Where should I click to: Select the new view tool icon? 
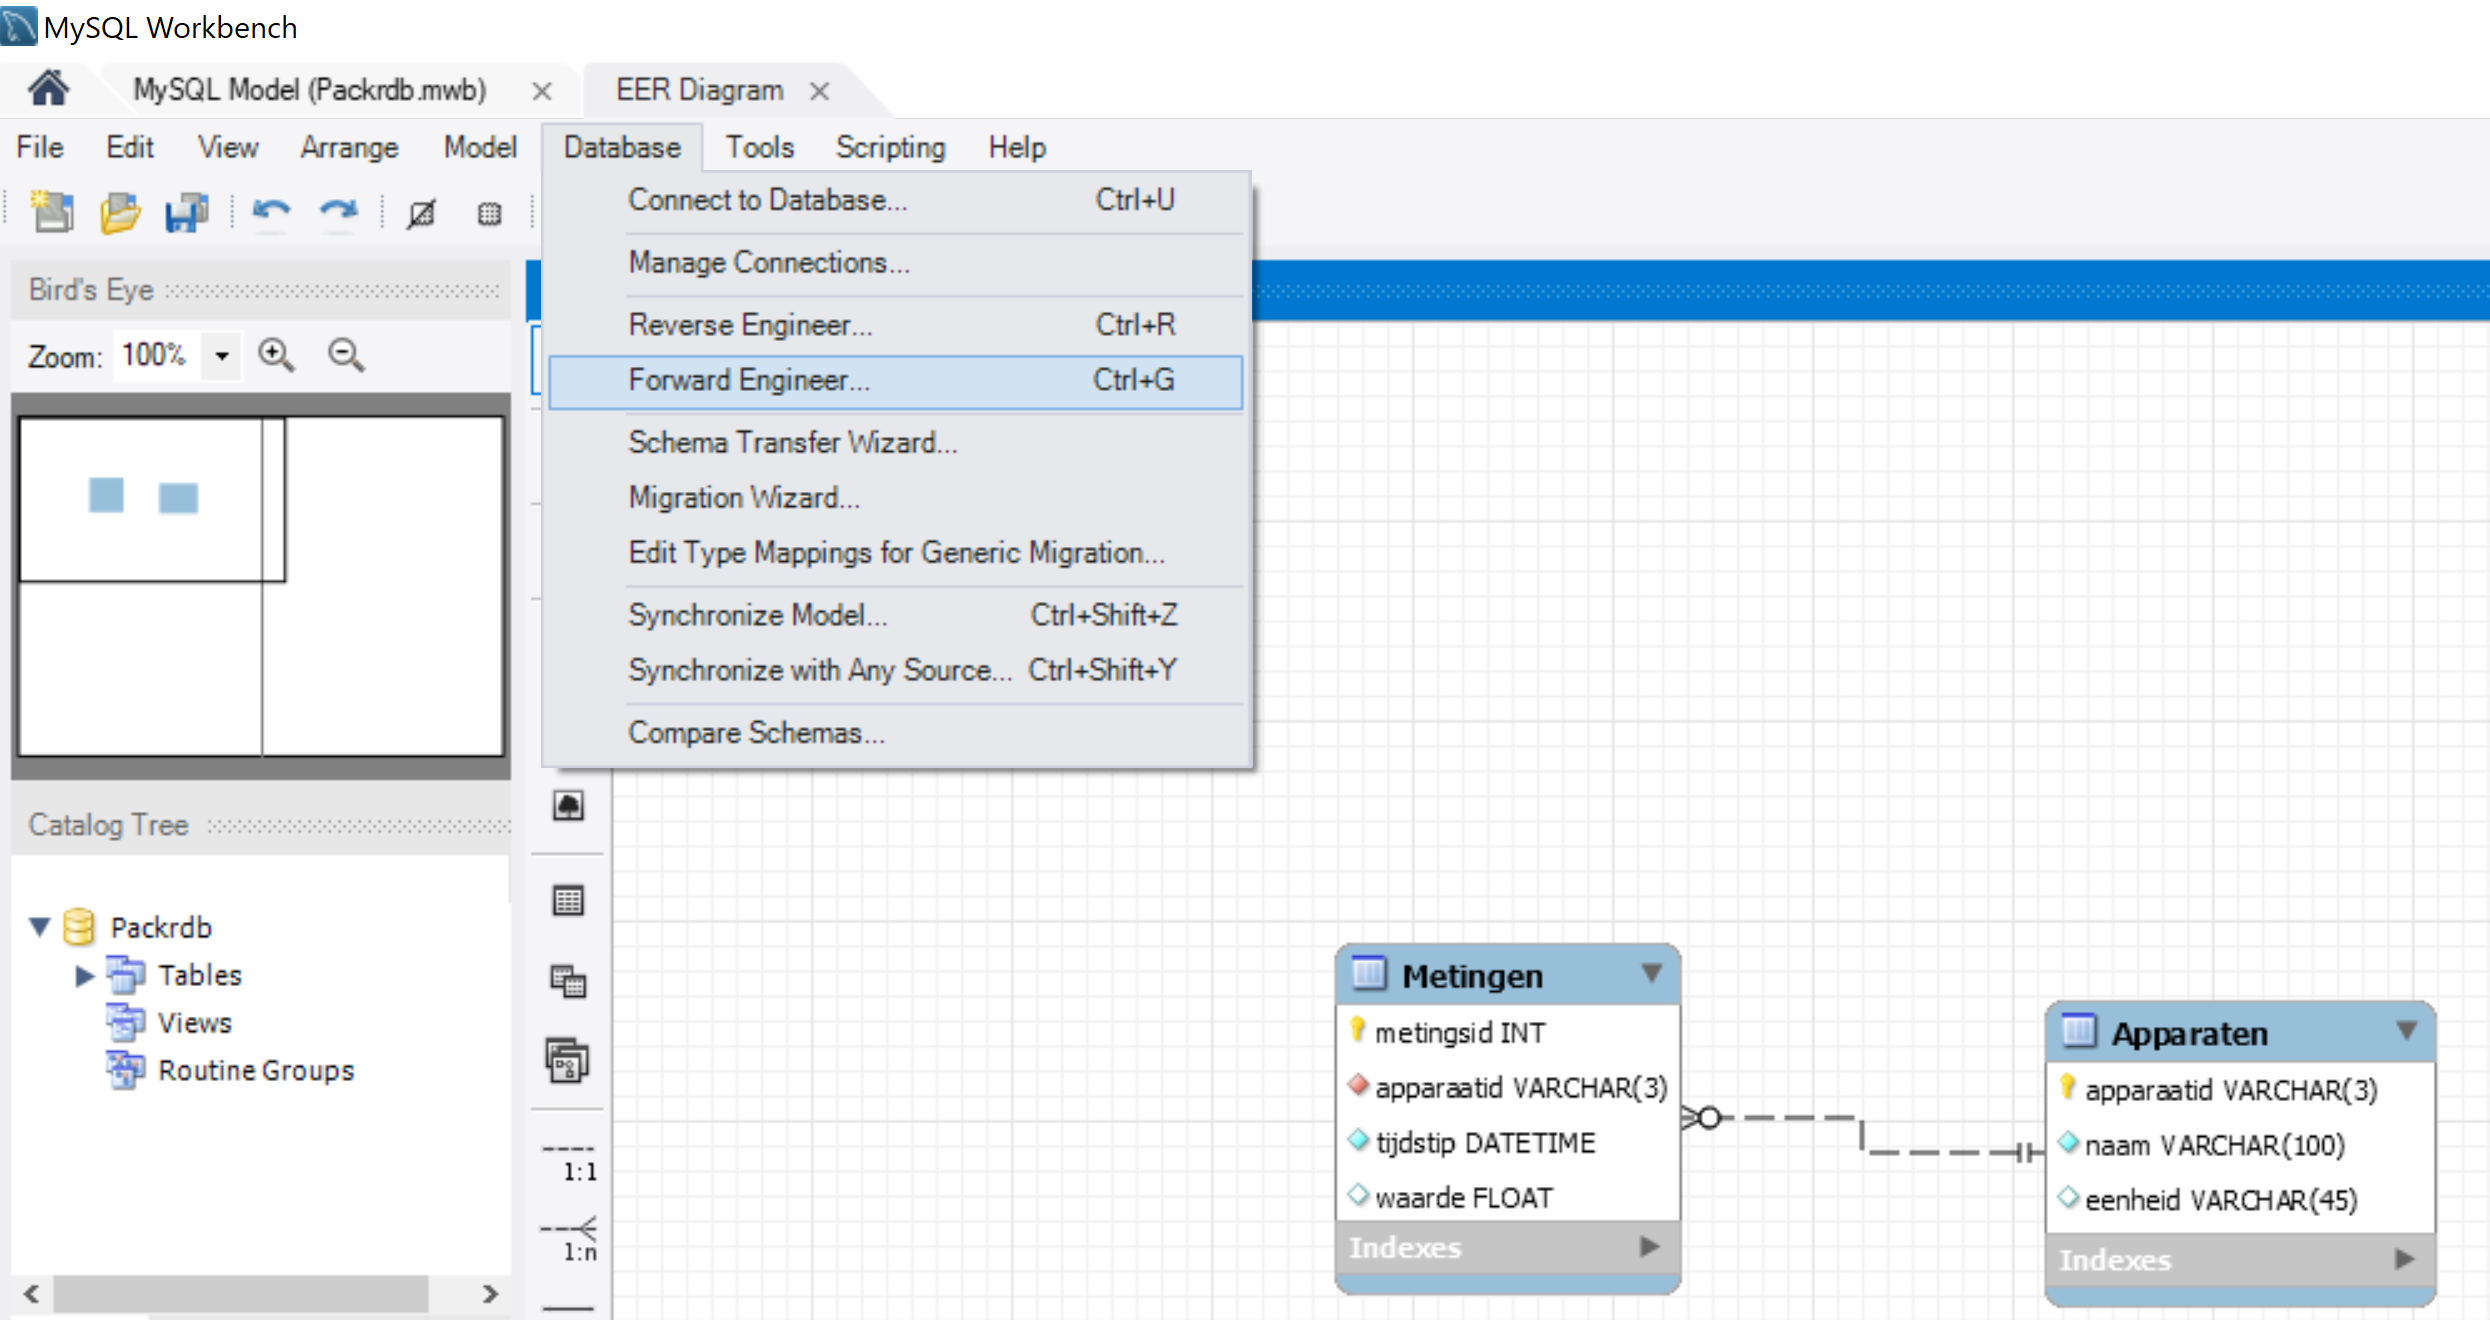point(568,981)
